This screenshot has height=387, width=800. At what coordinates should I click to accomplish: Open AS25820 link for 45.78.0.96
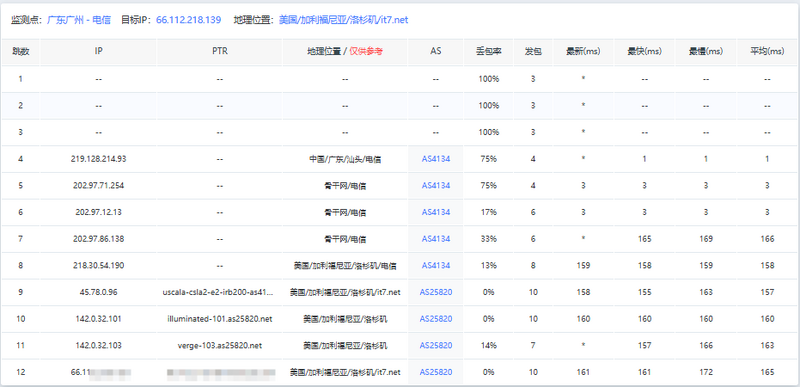coord(436,292)
